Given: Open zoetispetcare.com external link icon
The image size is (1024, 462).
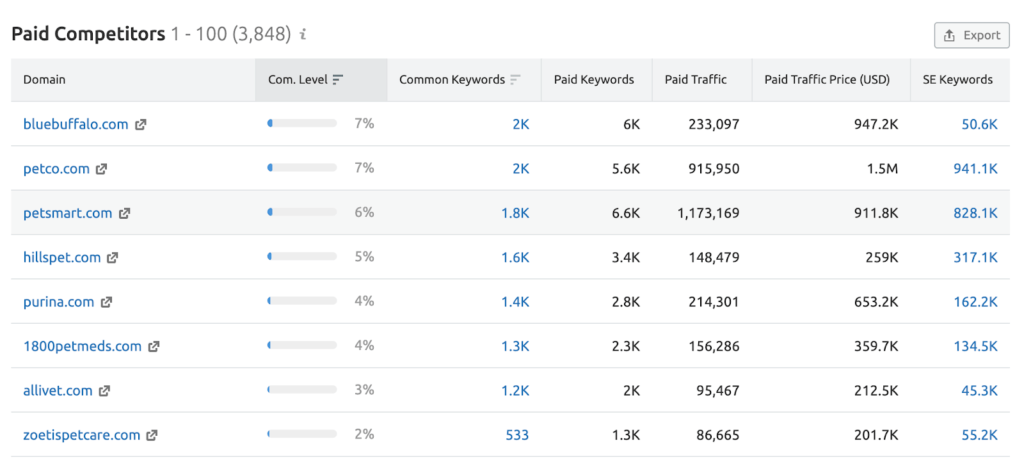Looking at the screenshot, I should 152,436.
